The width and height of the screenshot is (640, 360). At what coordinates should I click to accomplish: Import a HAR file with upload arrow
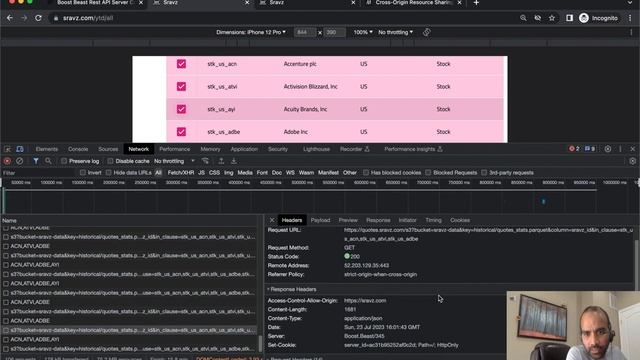tap(221, 161)
